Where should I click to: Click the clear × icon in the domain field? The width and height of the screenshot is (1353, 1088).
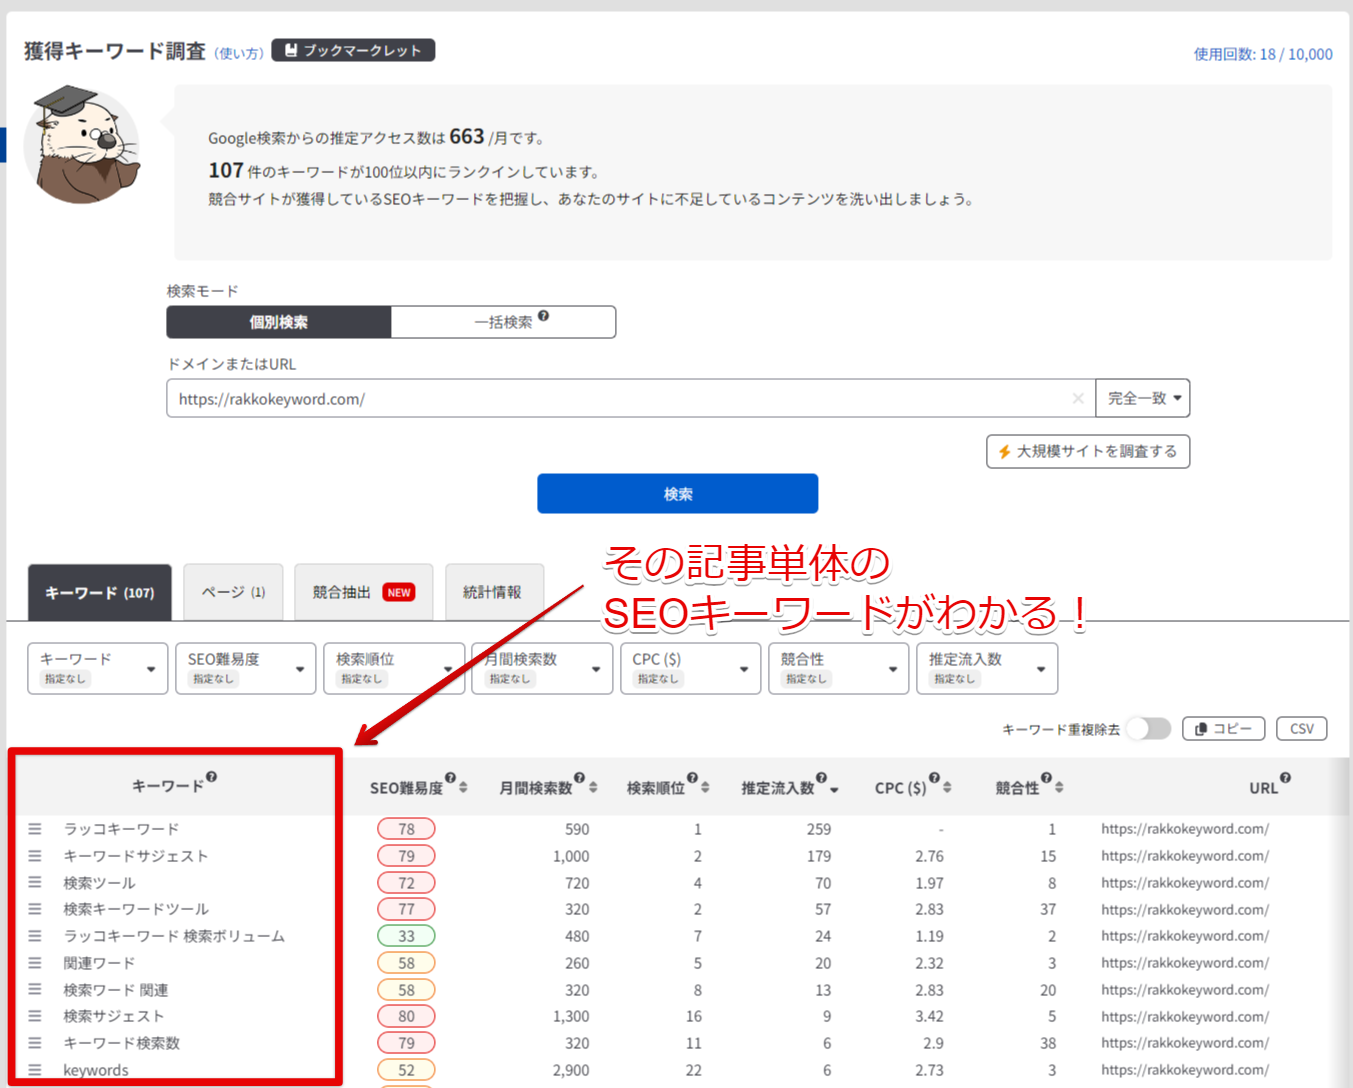click(1078, 398)
